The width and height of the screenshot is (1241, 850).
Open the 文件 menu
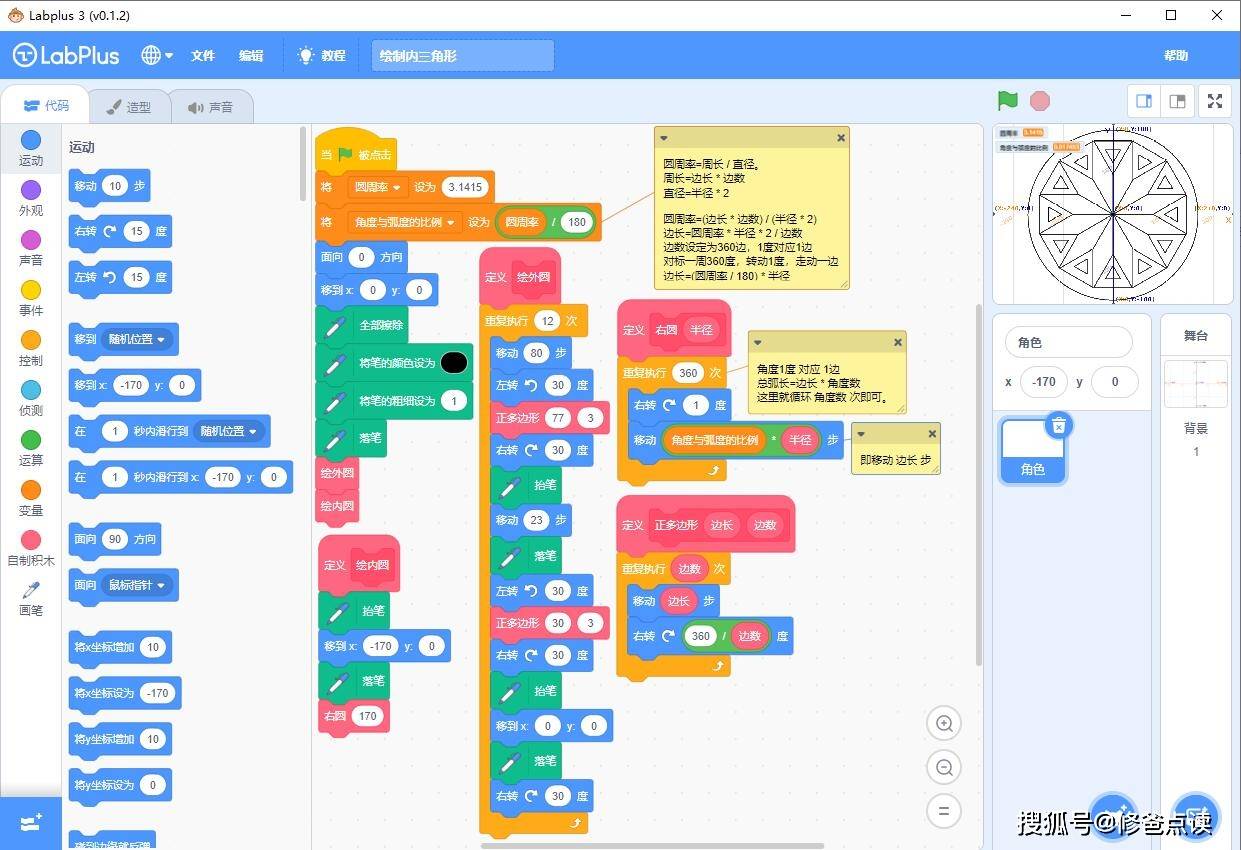(203, 56)
